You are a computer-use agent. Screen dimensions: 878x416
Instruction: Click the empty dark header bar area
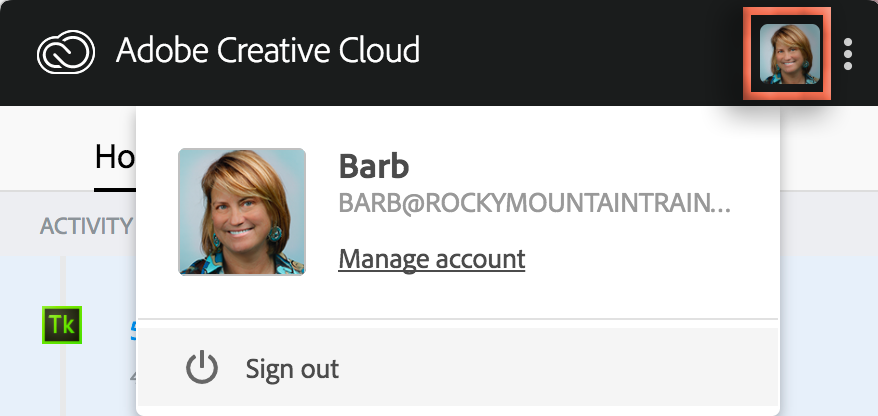coord(580,52)
